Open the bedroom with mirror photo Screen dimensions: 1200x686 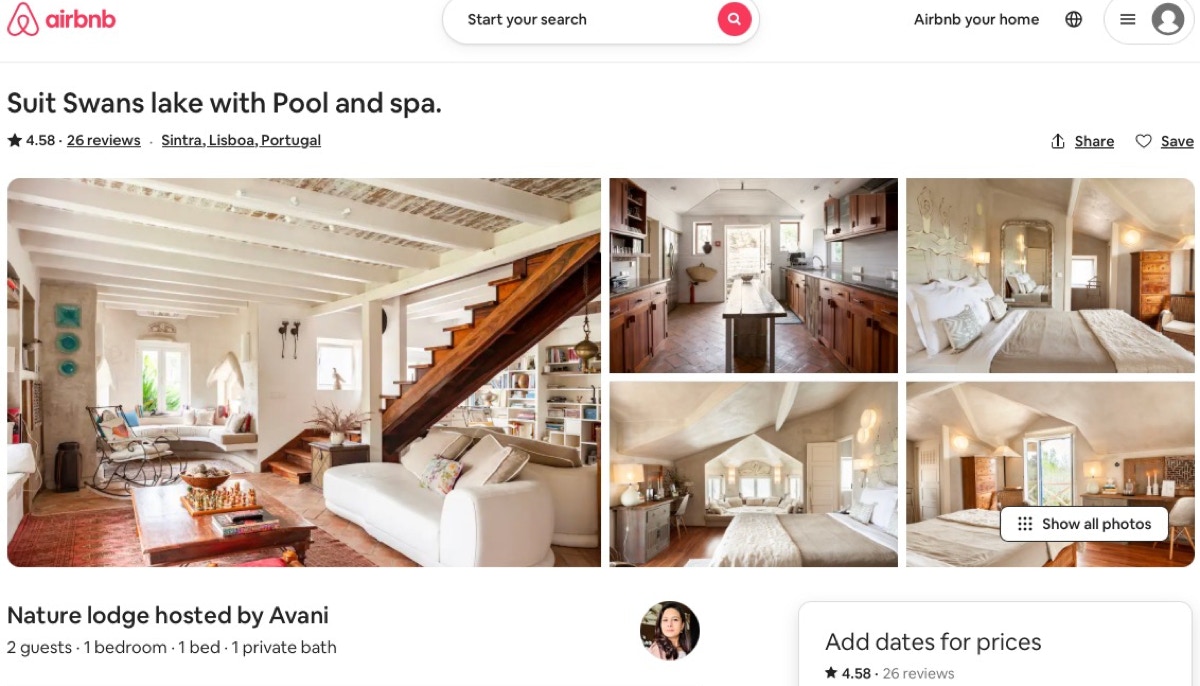[x=1050, y=275]
